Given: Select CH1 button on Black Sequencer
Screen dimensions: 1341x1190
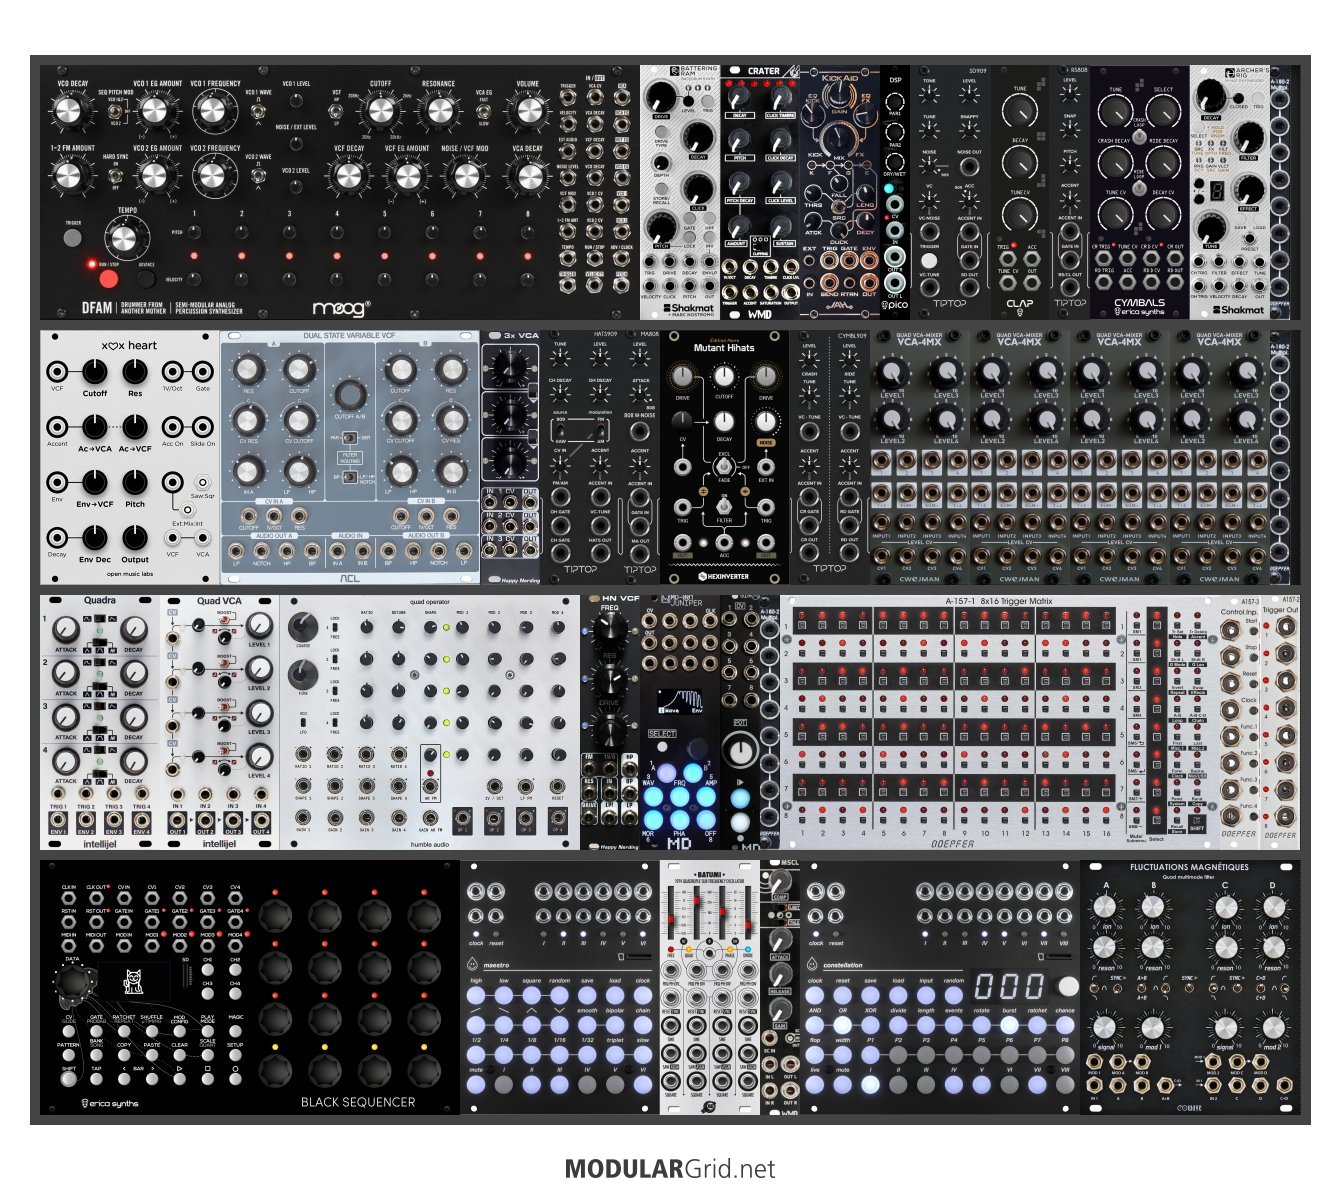Looking at the screenshot, I should [x=207, y=969].
